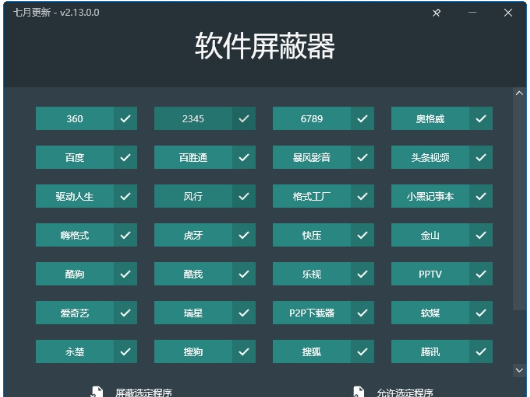This screenshot has width=530, height=397.
Task: Toggle the 乐视 block option
Action: click(x=323, y=274)
